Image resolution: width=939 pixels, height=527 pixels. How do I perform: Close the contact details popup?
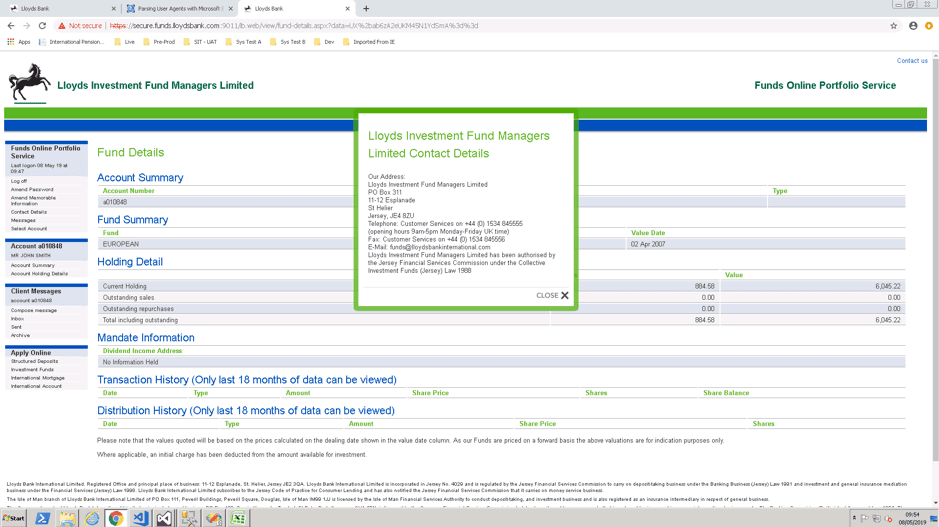point(552,295)
